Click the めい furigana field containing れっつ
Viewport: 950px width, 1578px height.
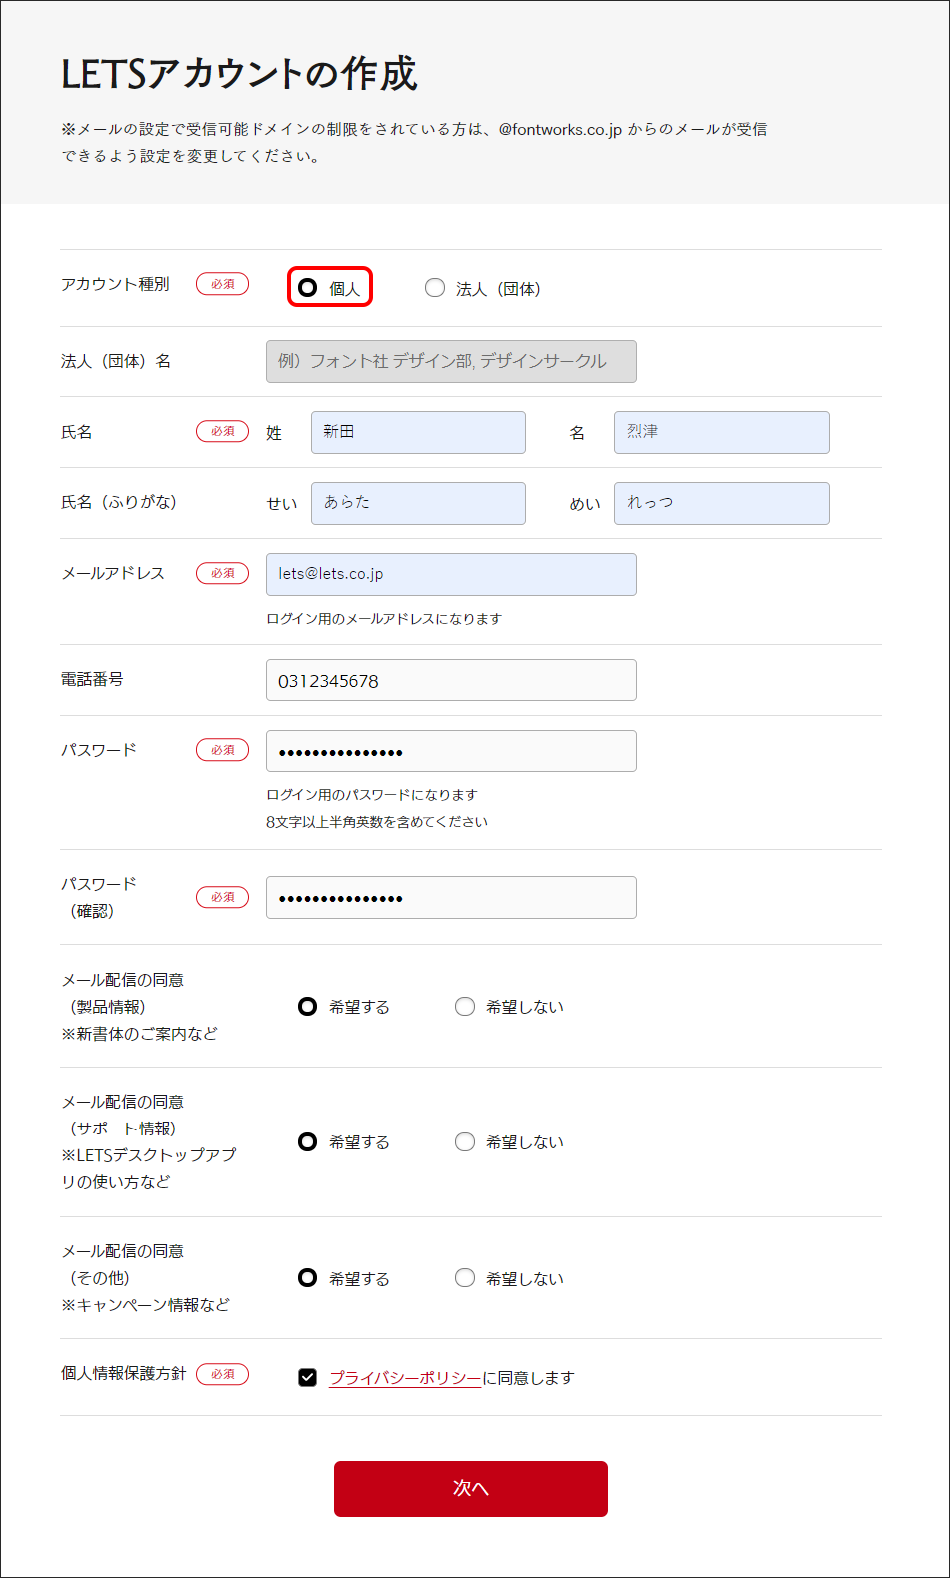(x=721, y=503)
